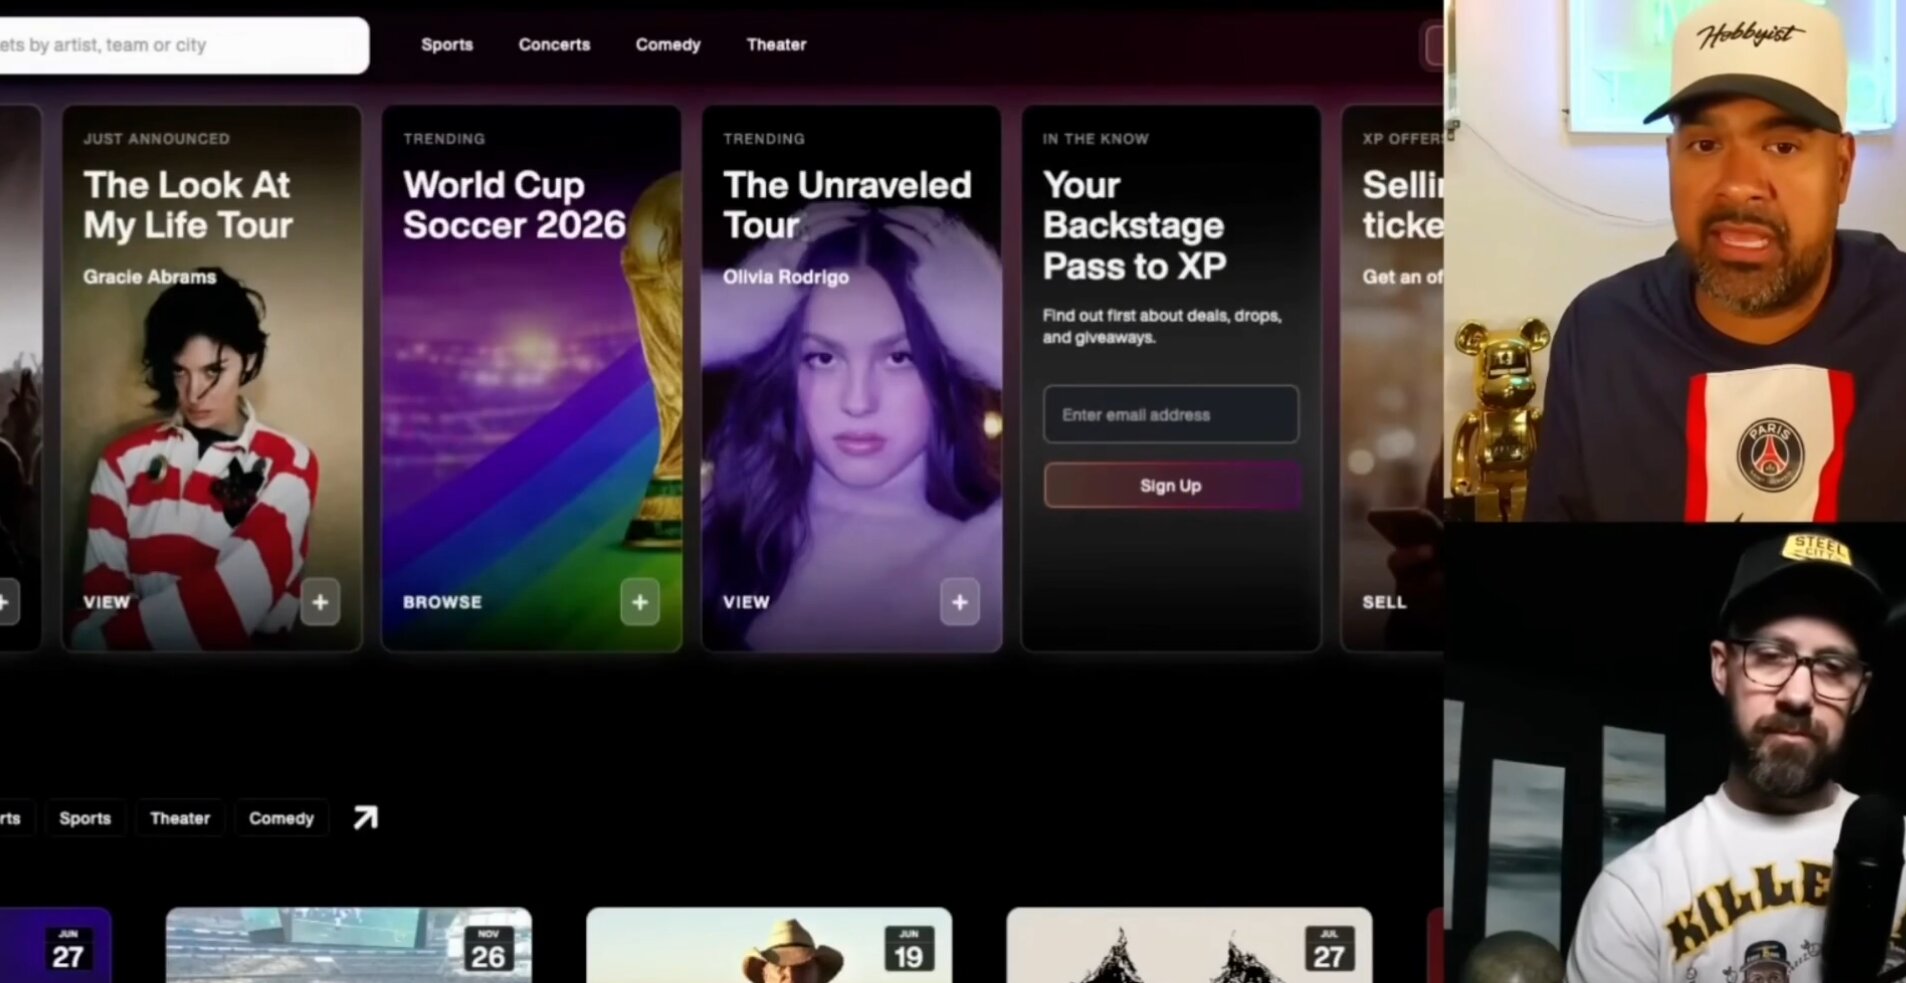Select the Theater category filter chip
Image resolution: width=1906 pixels, height=983 pixels.
[x=180, y=818]
